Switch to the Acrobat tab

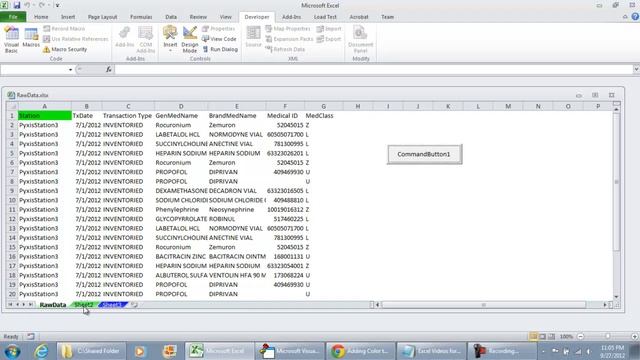tap(359, 17)
